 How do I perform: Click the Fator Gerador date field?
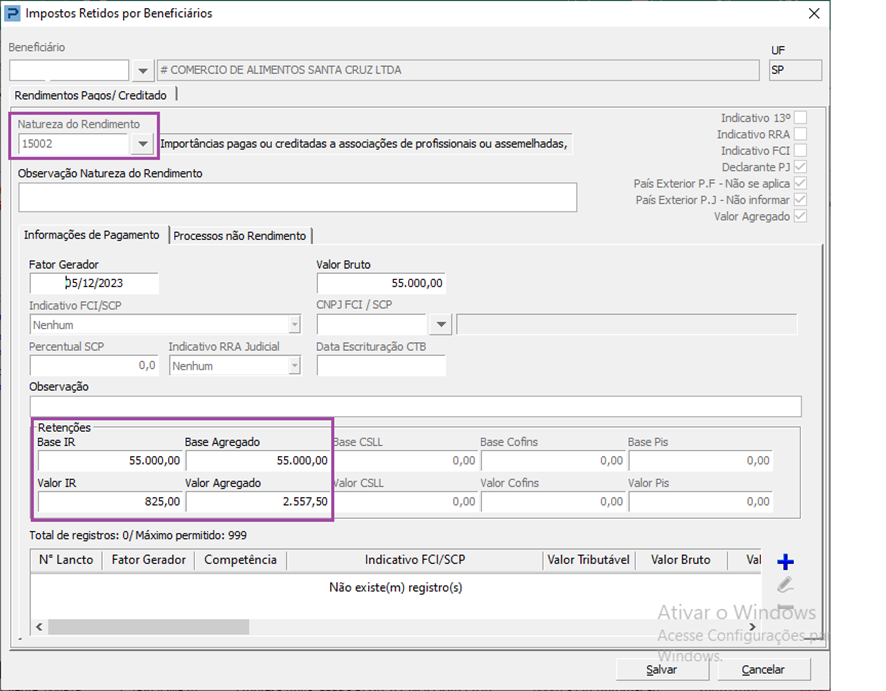[94, 283]
